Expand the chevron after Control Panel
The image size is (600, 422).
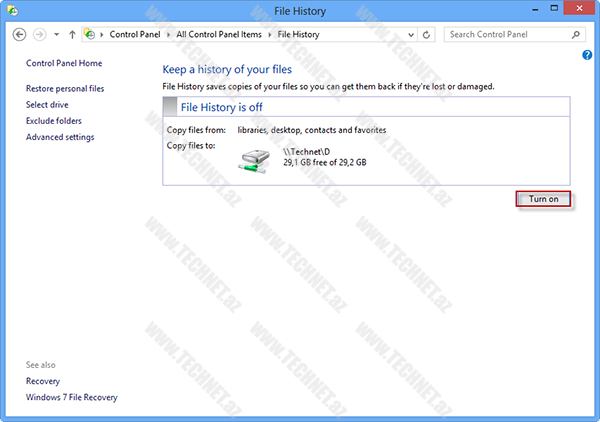point(168,34)
